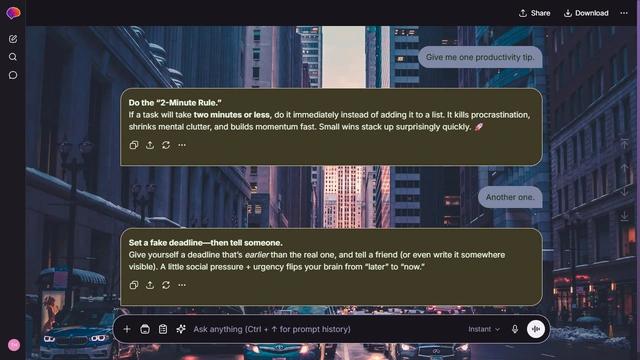Click the 'Give me one productivity tip.' message
This screenshot has height=360, width=640.
[x=480, y=57]
